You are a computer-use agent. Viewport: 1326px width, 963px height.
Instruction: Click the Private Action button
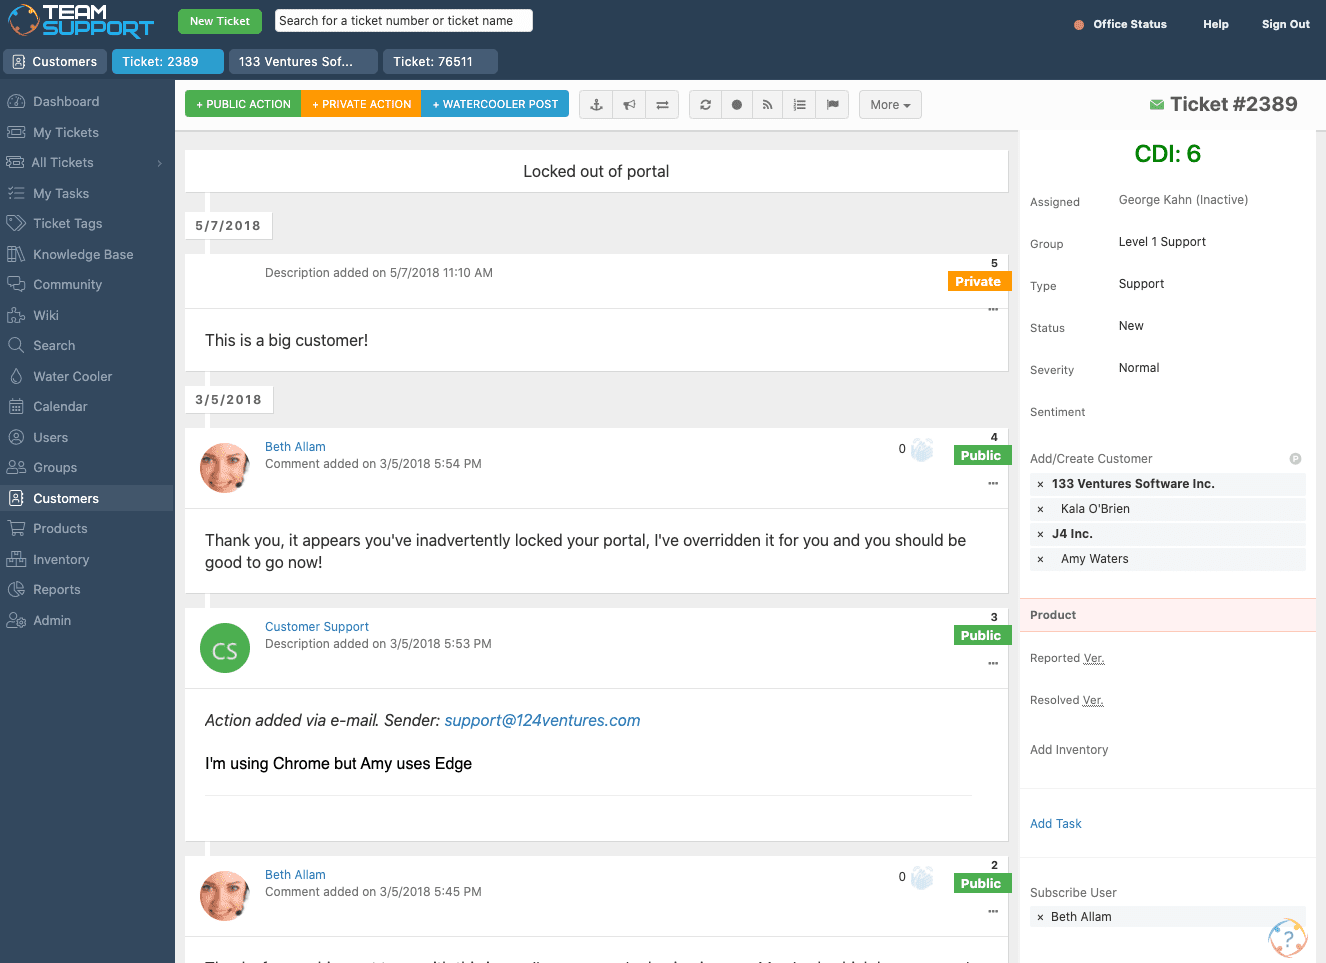pyautogui.click(x=361, y=104)
